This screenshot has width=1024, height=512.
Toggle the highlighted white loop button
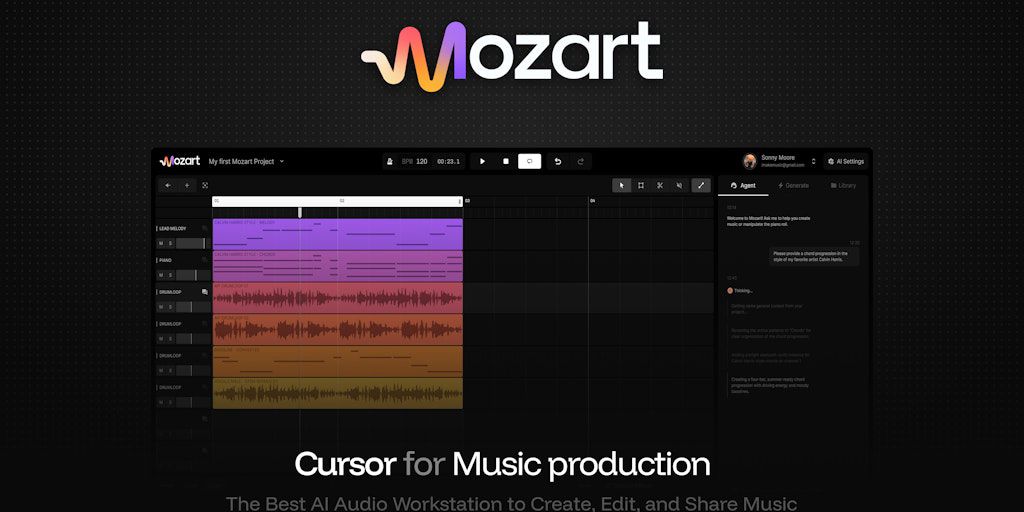(530, 161)
